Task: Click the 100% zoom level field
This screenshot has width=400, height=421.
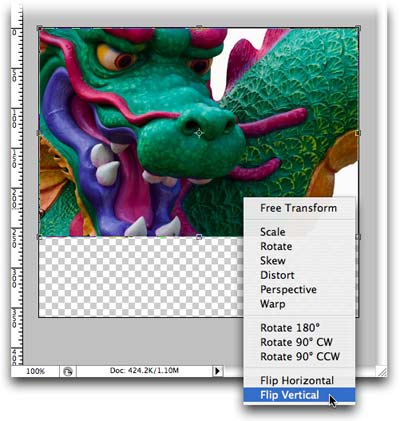Action: tap(35, 371)
